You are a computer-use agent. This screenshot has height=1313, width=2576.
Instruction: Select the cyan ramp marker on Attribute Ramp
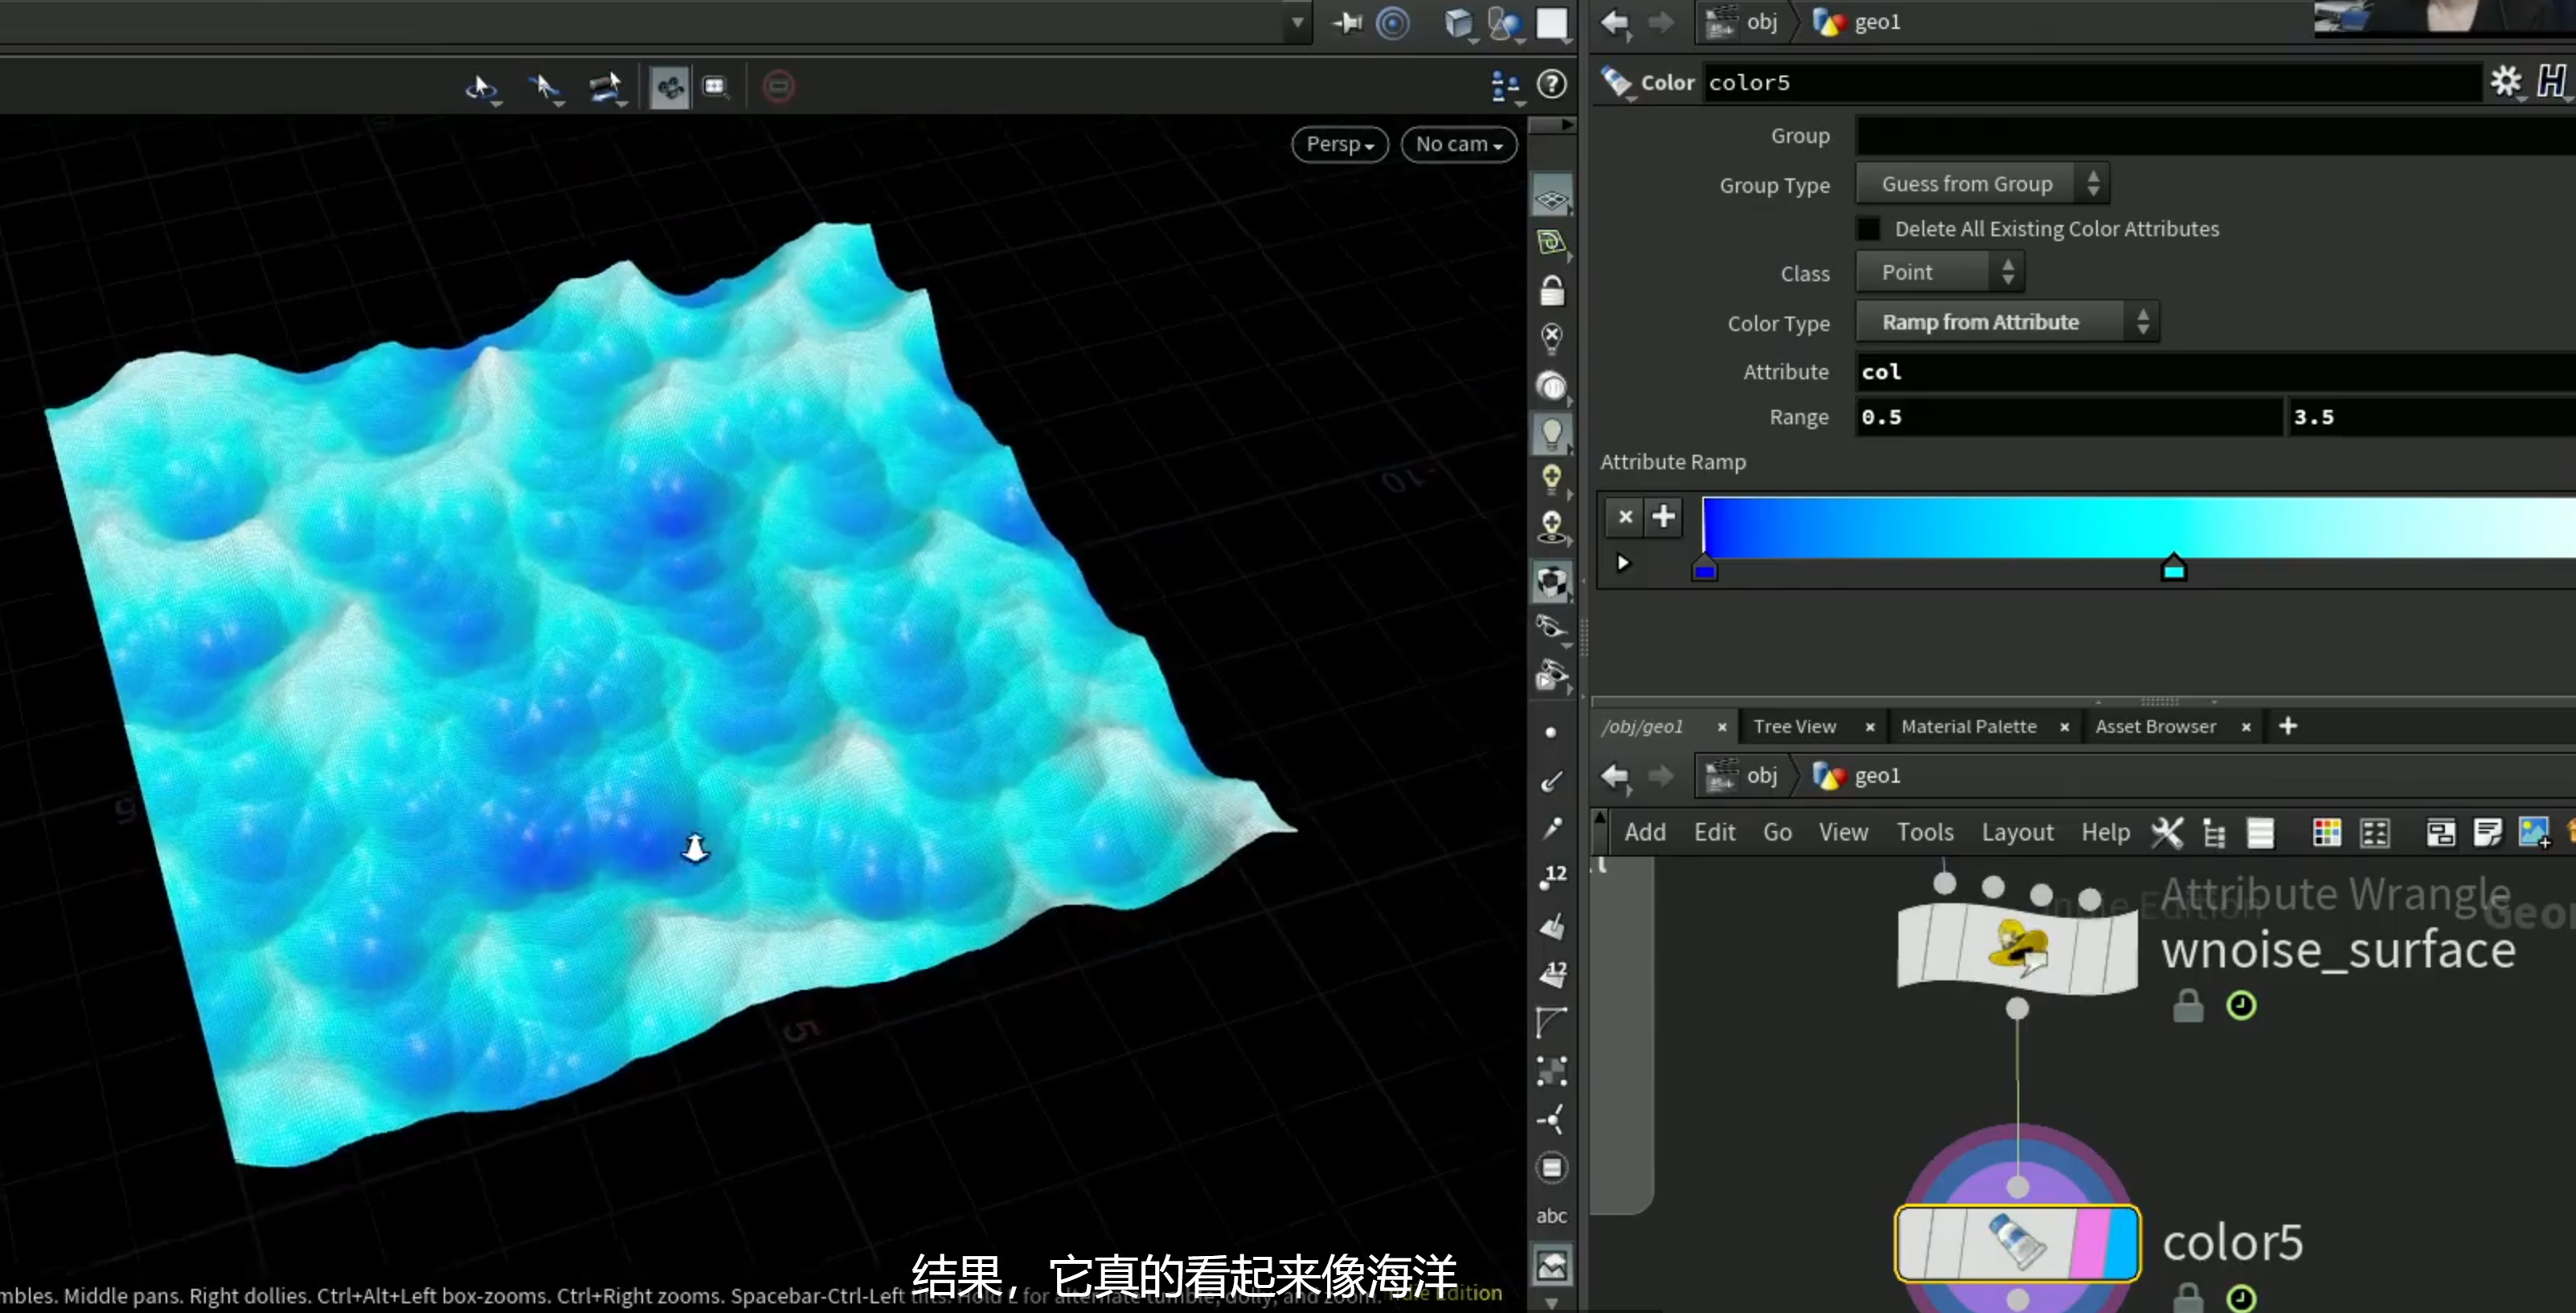pyautogui.click(x=2173, y=568)
